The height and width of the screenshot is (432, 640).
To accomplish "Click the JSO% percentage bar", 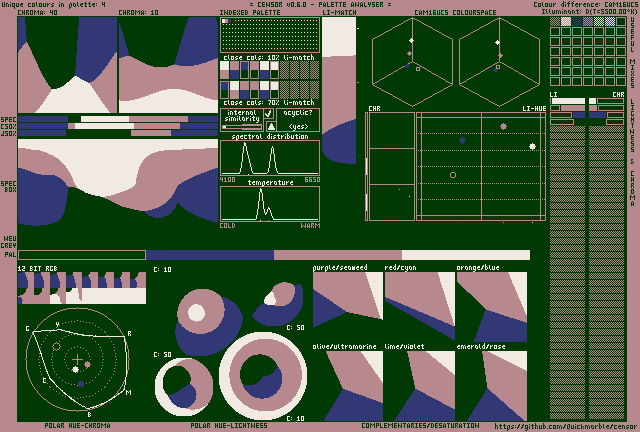I will pyautogui.click(x=118, y=133).
